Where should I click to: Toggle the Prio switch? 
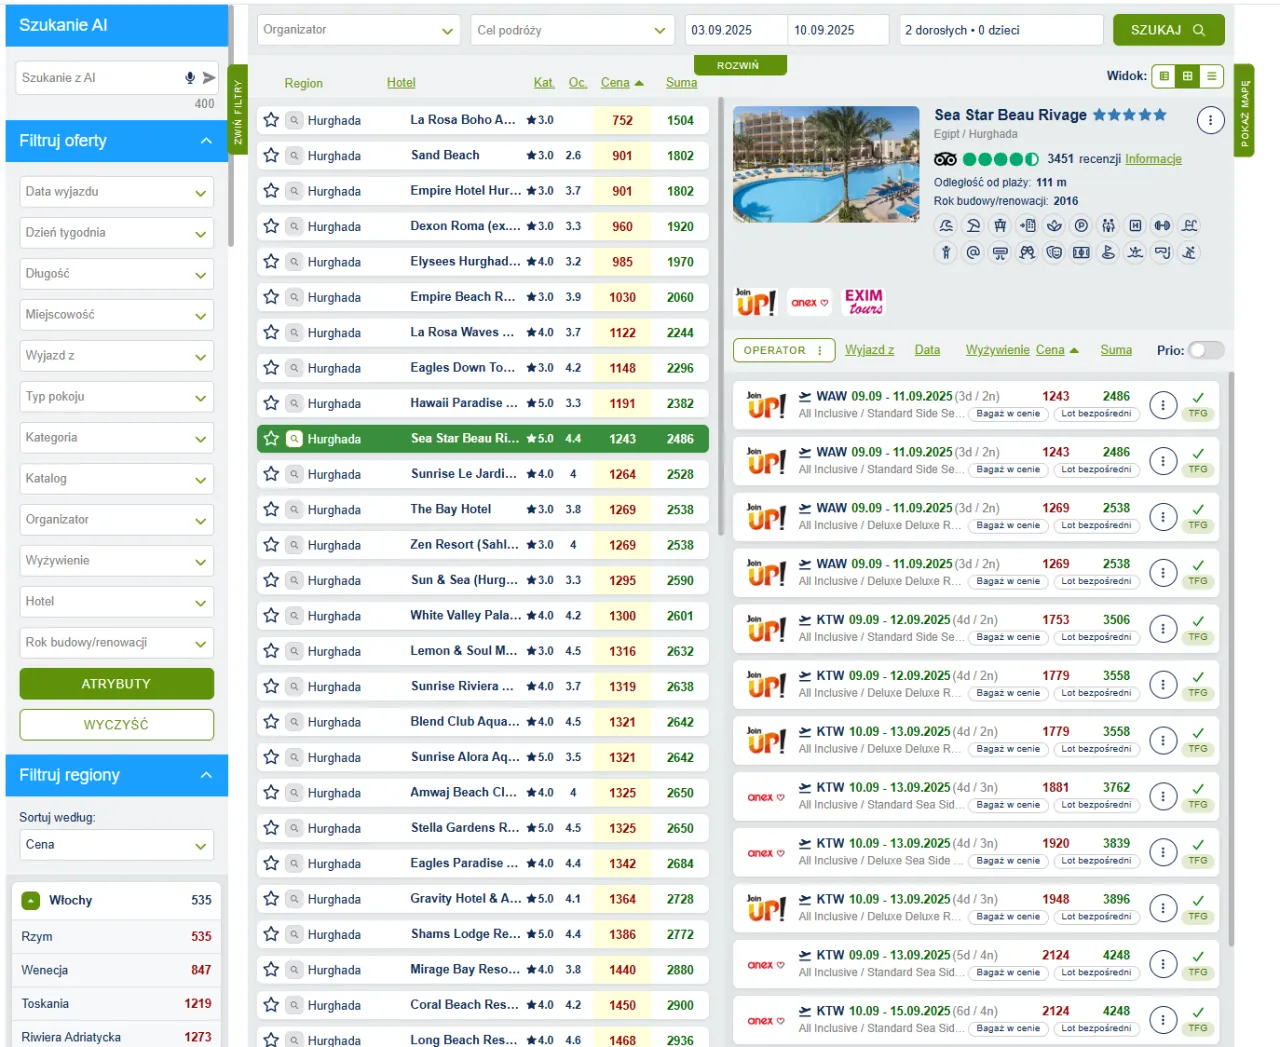[1205, 350]
